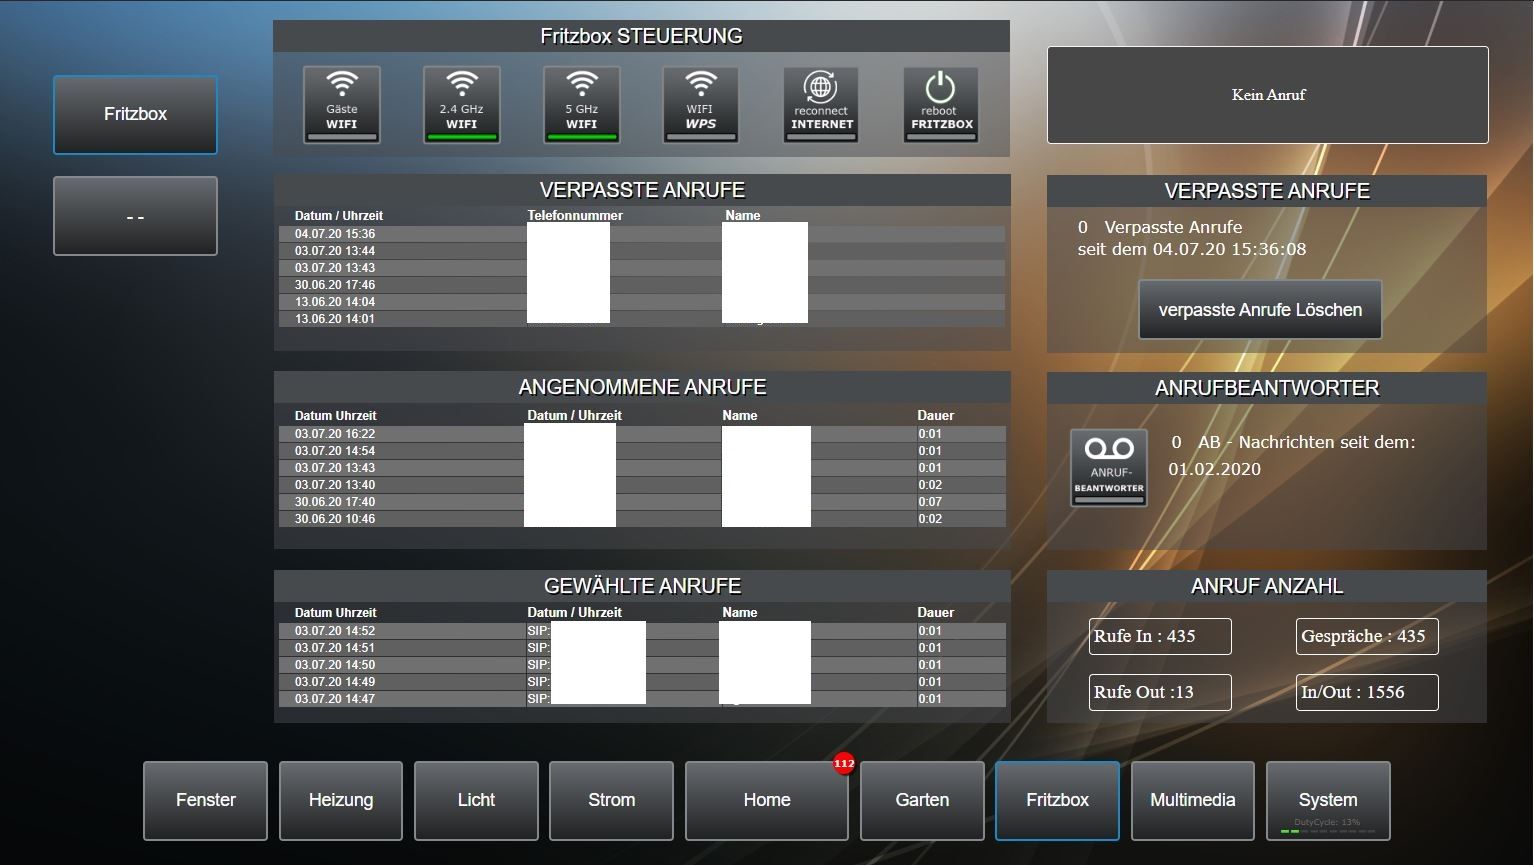1534x865 pixels.
Task: Click the sidebar button labeled "- -"
Action: pos(135,216)
